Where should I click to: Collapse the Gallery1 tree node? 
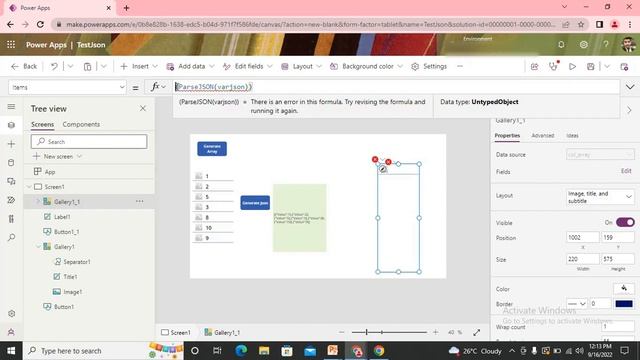[x=38, y=247]
